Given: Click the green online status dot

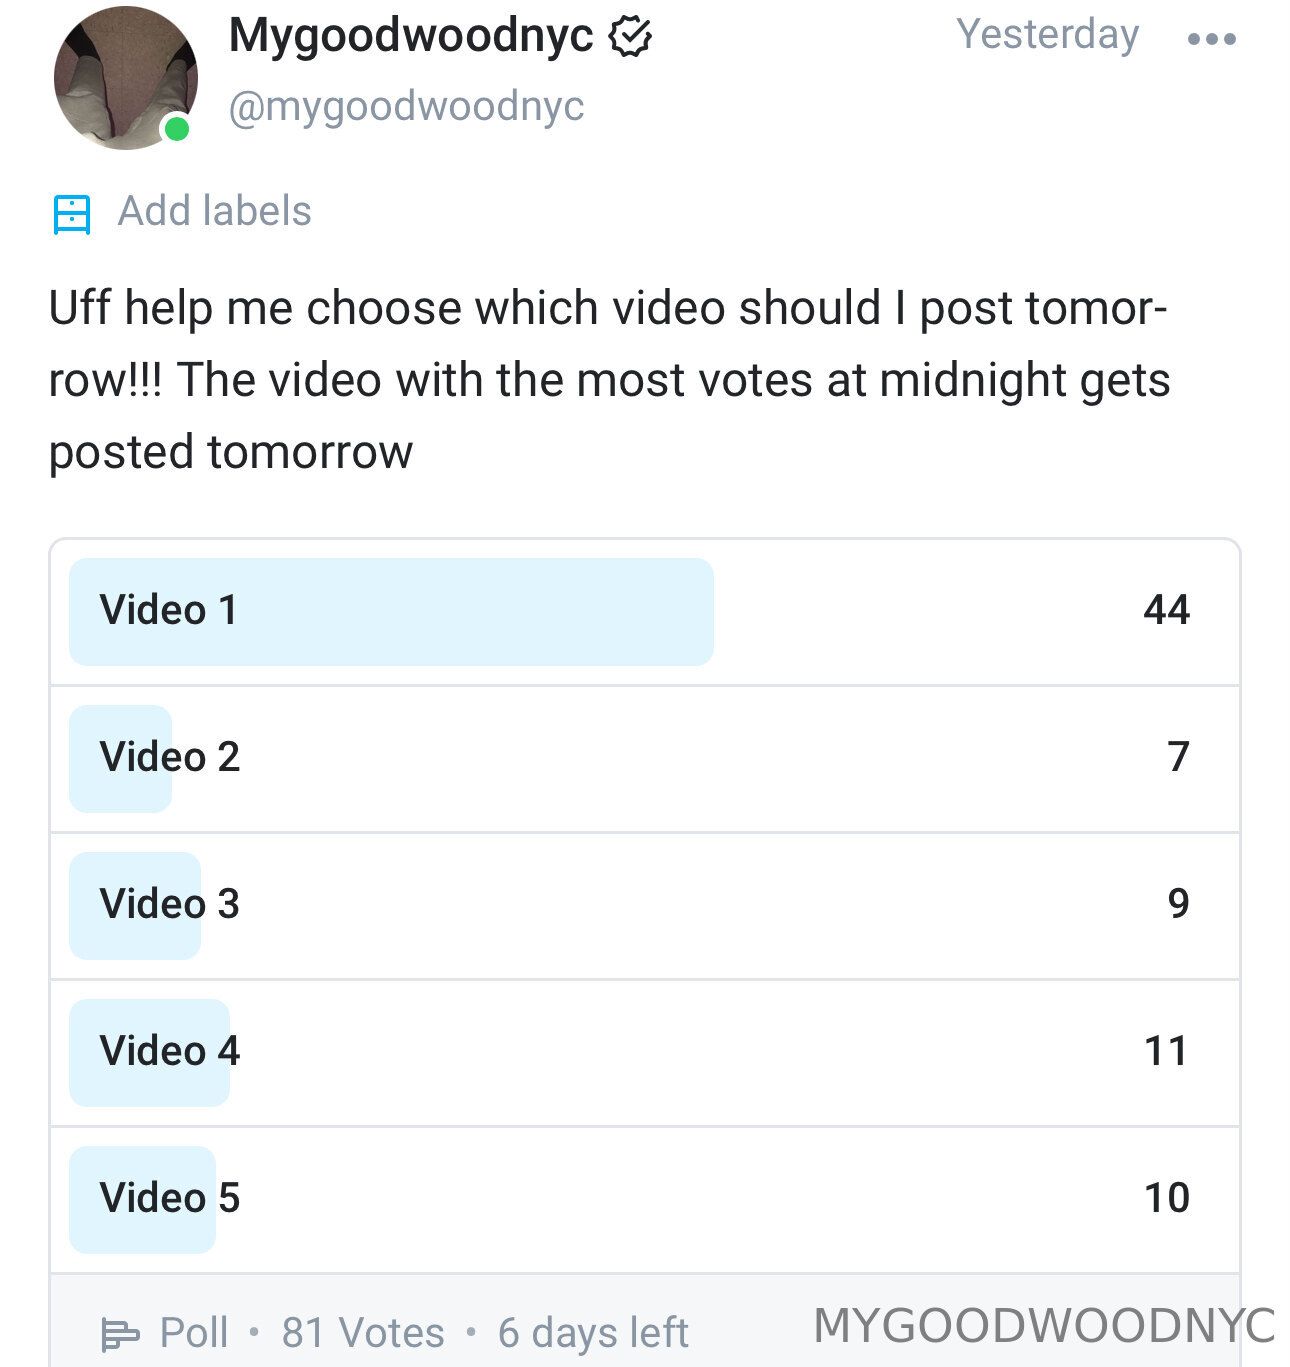Looking at the screenshot, I should pyautogui.click(x=177, y=128).
